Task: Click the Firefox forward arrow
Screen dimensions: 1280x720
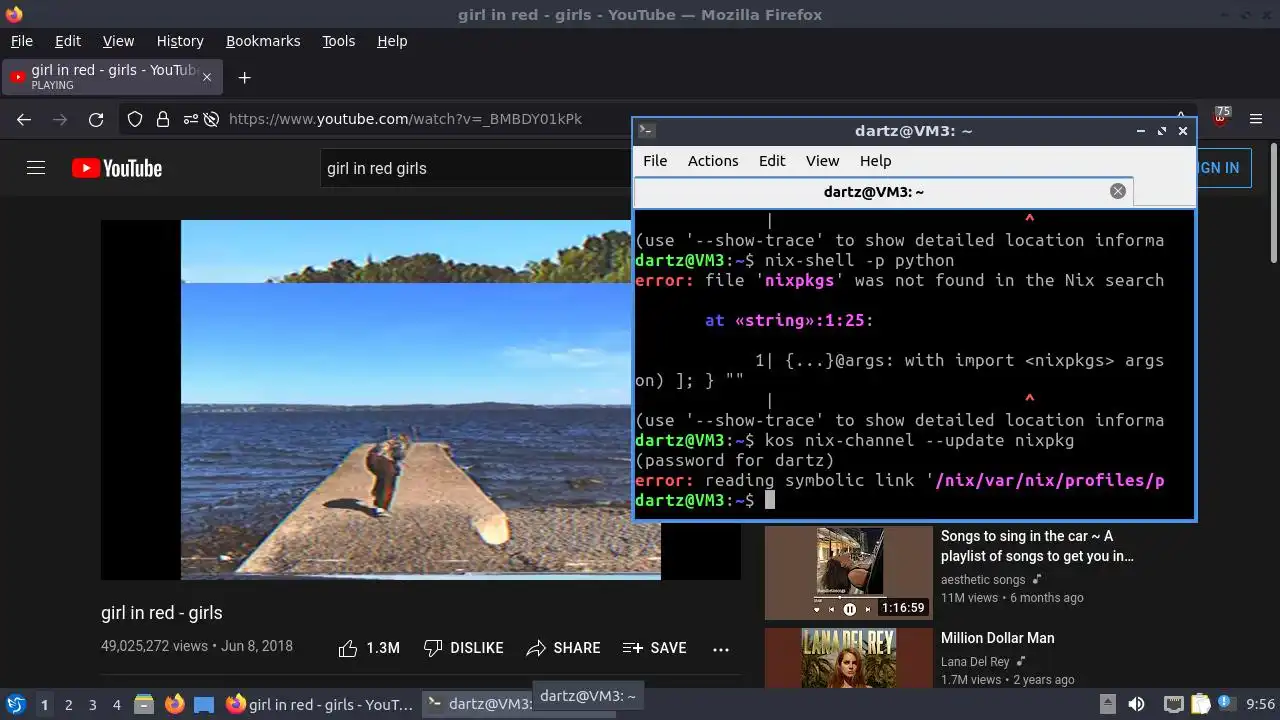Action: [60, 119]
